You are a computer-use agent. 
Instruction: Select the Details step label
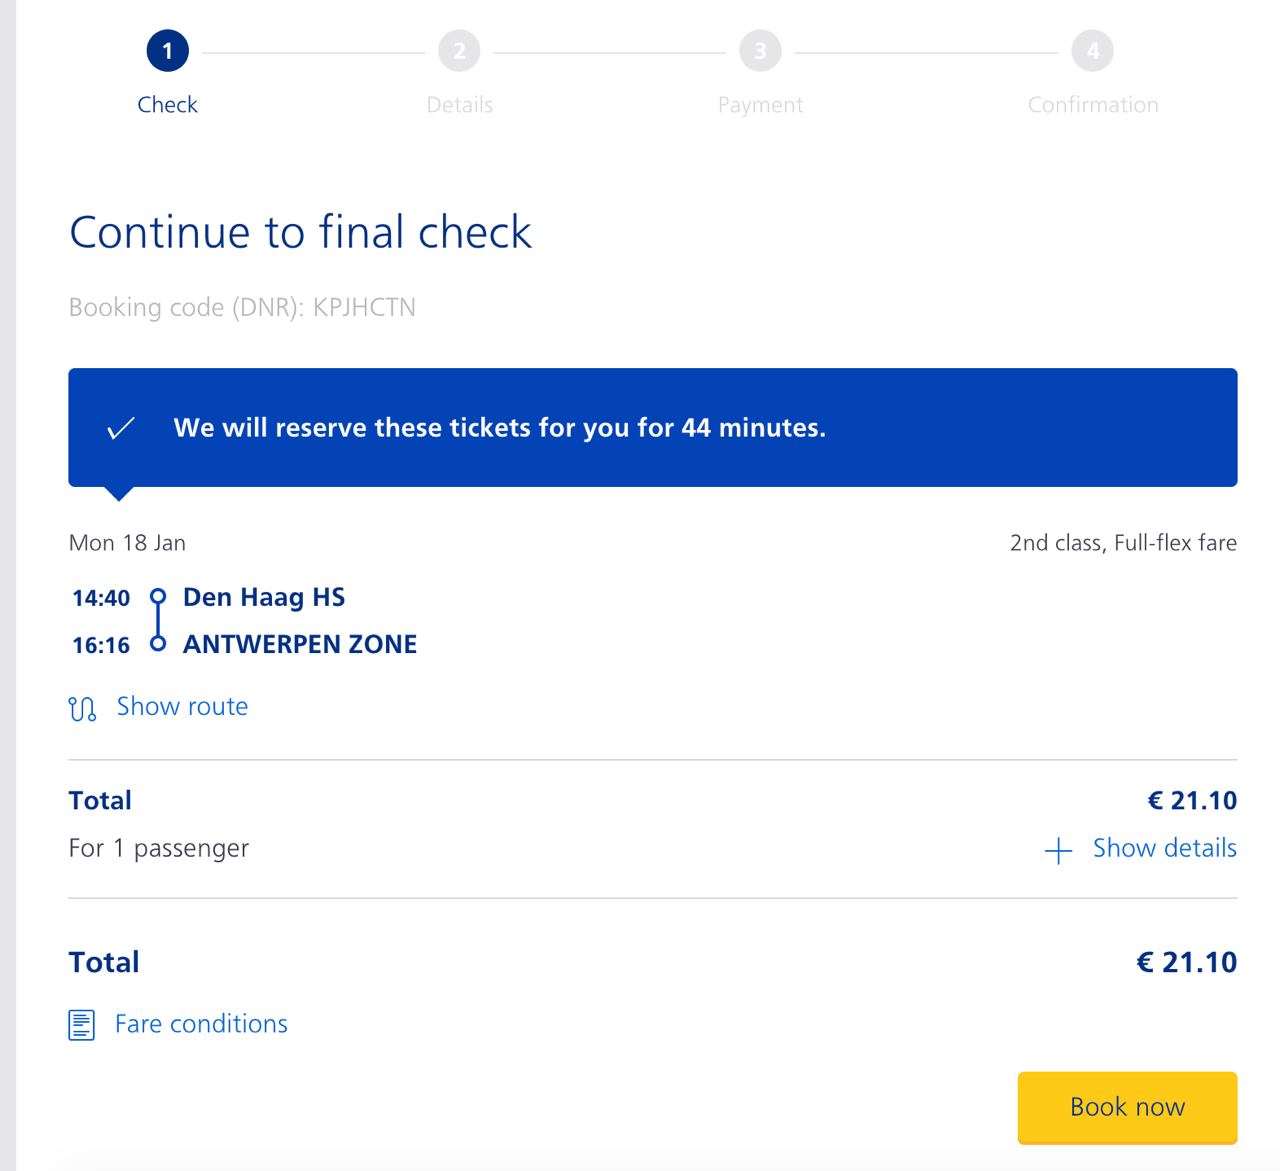tap(459, 105)
